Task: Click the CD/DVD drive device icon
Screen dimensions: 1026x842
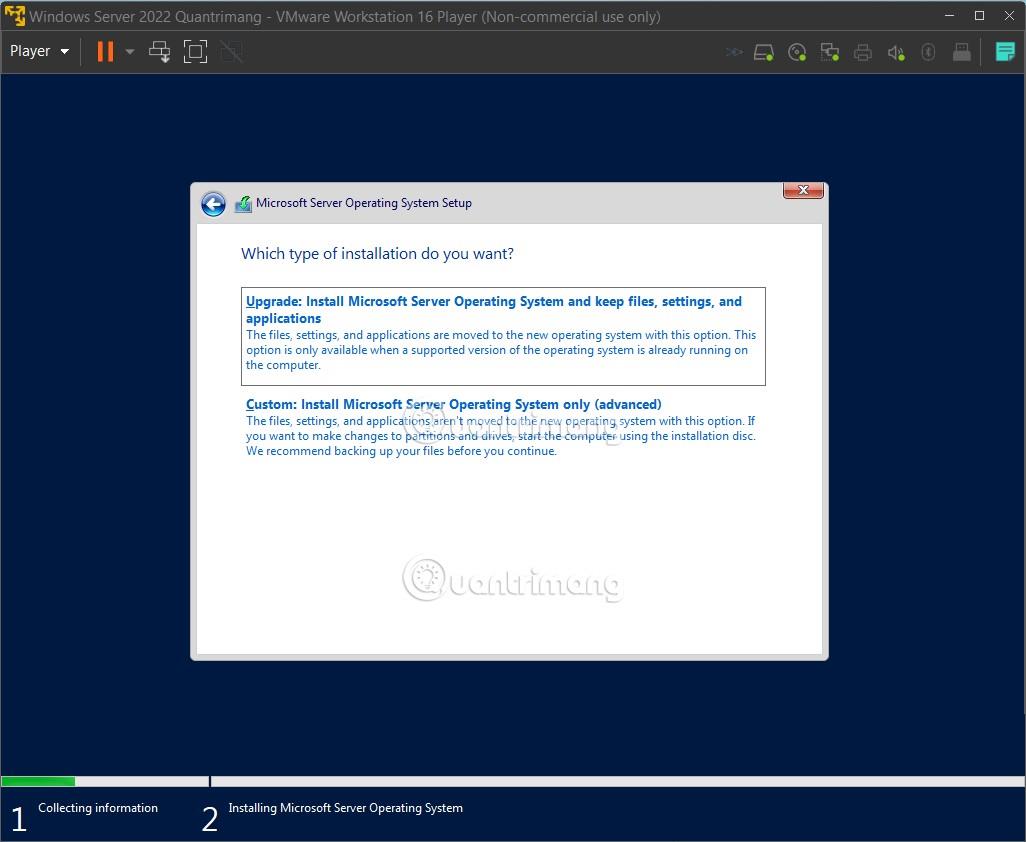Action: click(x=797, y=52)
